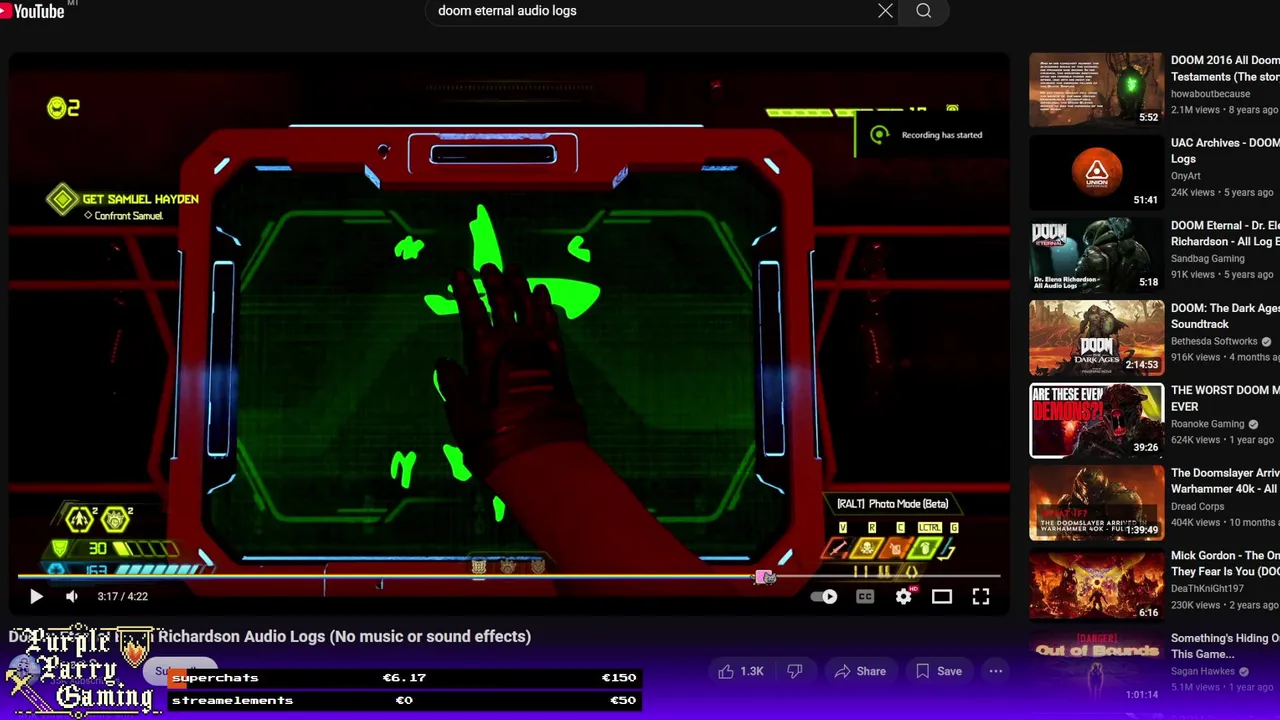Click the Mick Gordon video title
This screenshot has height=720, width=1280.
click(x=1225, y=564)
